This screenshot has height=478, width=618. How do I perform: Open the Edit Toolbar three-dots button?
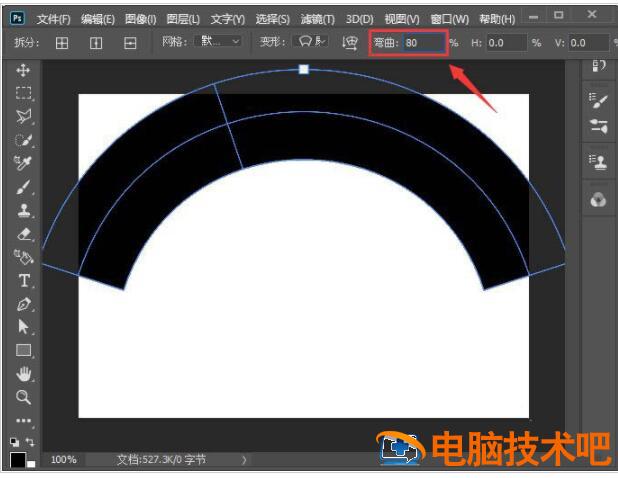[23, 421]
